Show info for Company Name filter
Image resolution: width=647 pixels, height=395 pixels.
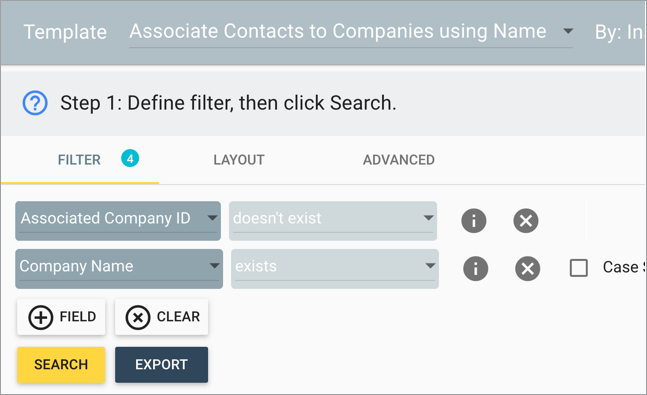click(x=476, y=268)
